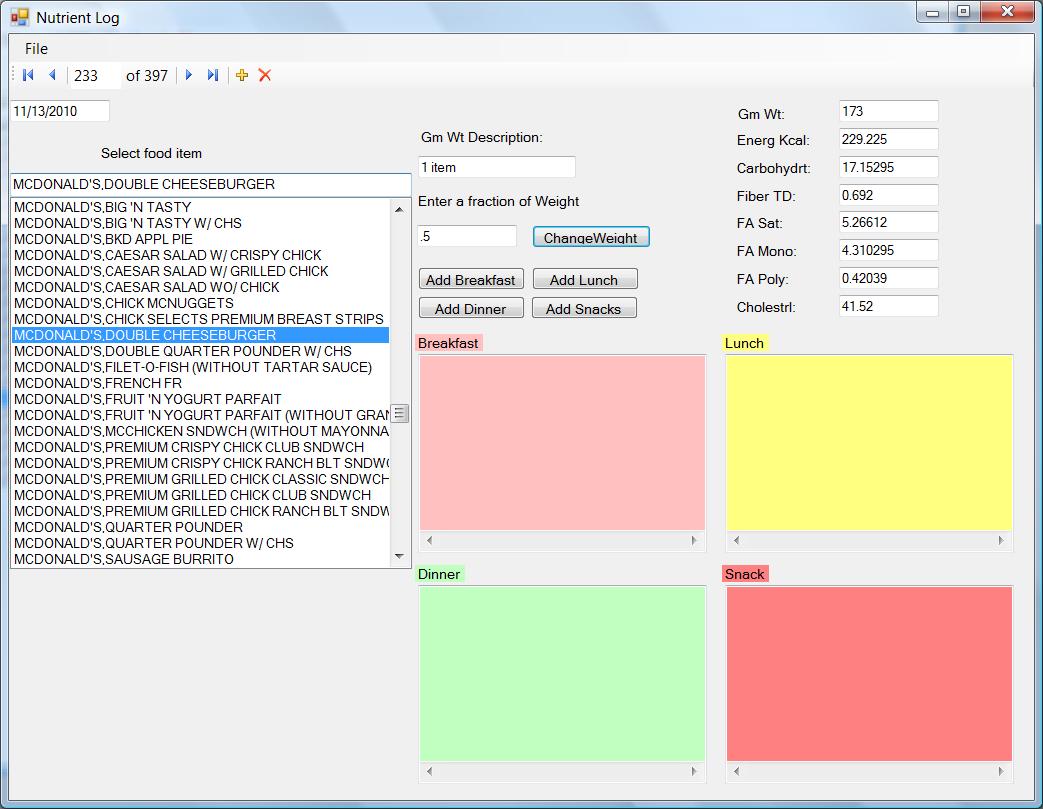Image resolution: width=1043 pixels, height=809 pixels.
Task: Select MCDONALD'S,QUARTER POUNDER W/ CHS
Action: 201,543
